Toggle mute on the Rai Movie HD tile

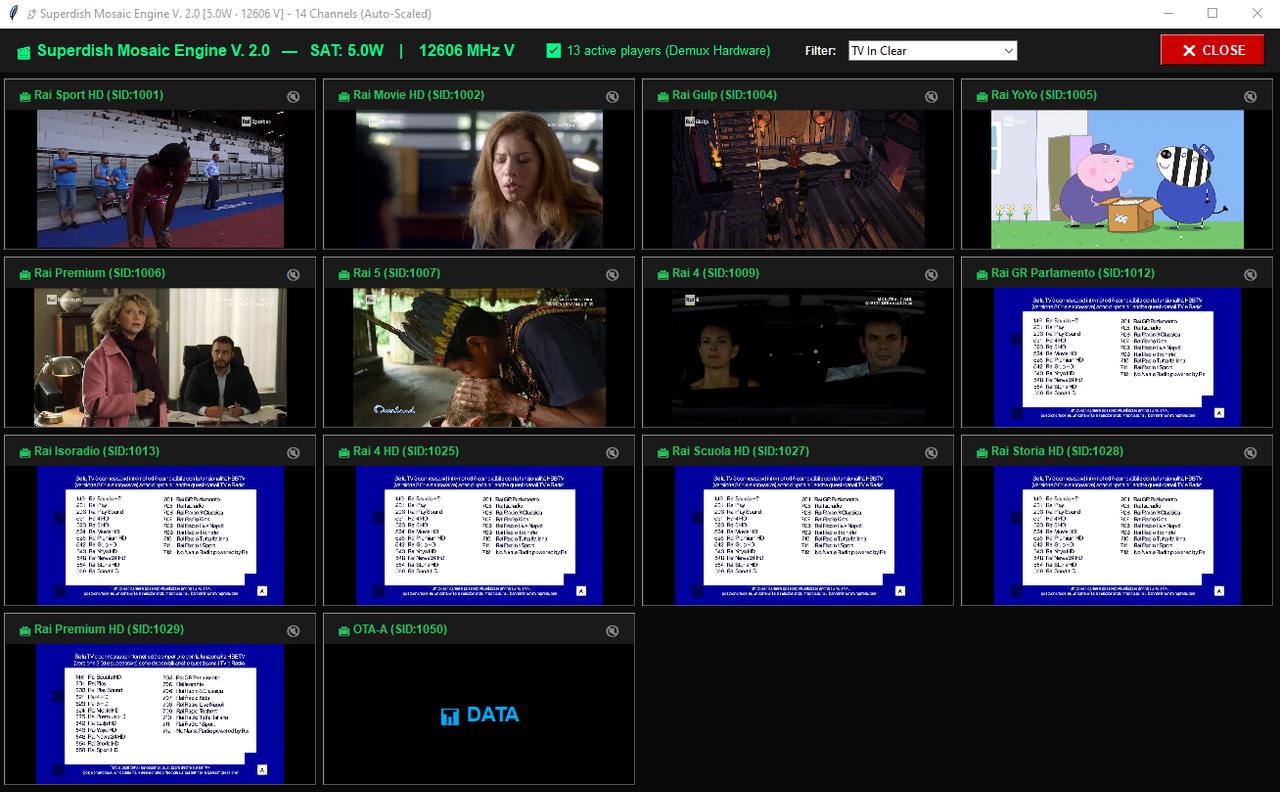[x=612, y=97]
